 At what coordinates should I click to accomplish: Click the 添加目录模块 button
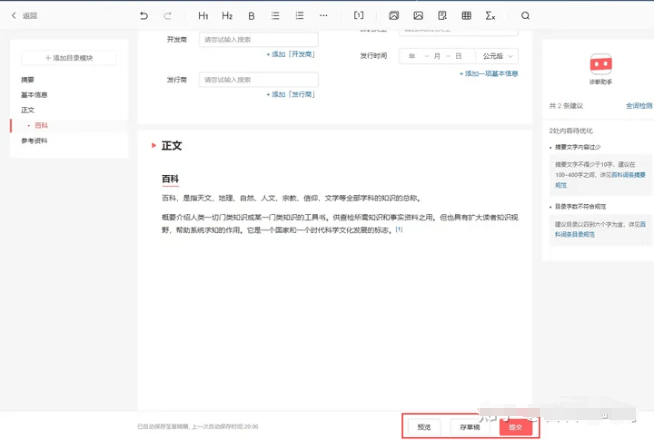[x=69, y=58]
